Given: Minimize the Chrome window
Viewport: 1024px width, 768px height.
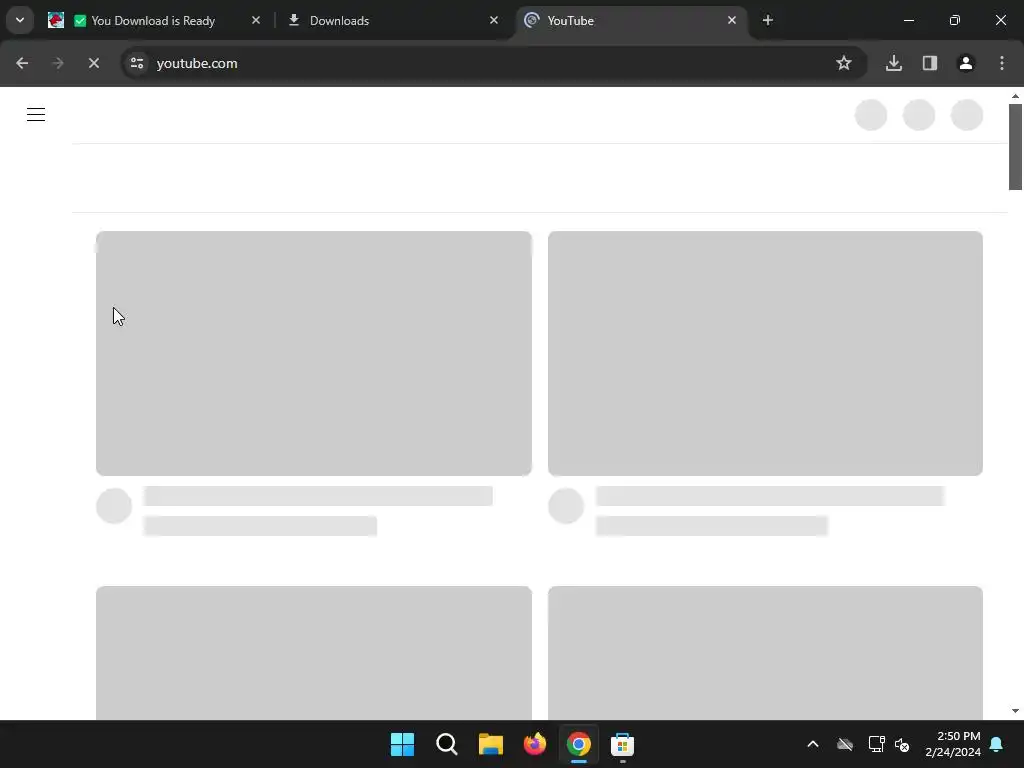Looking at the screenshot, I should pos(909,20).
